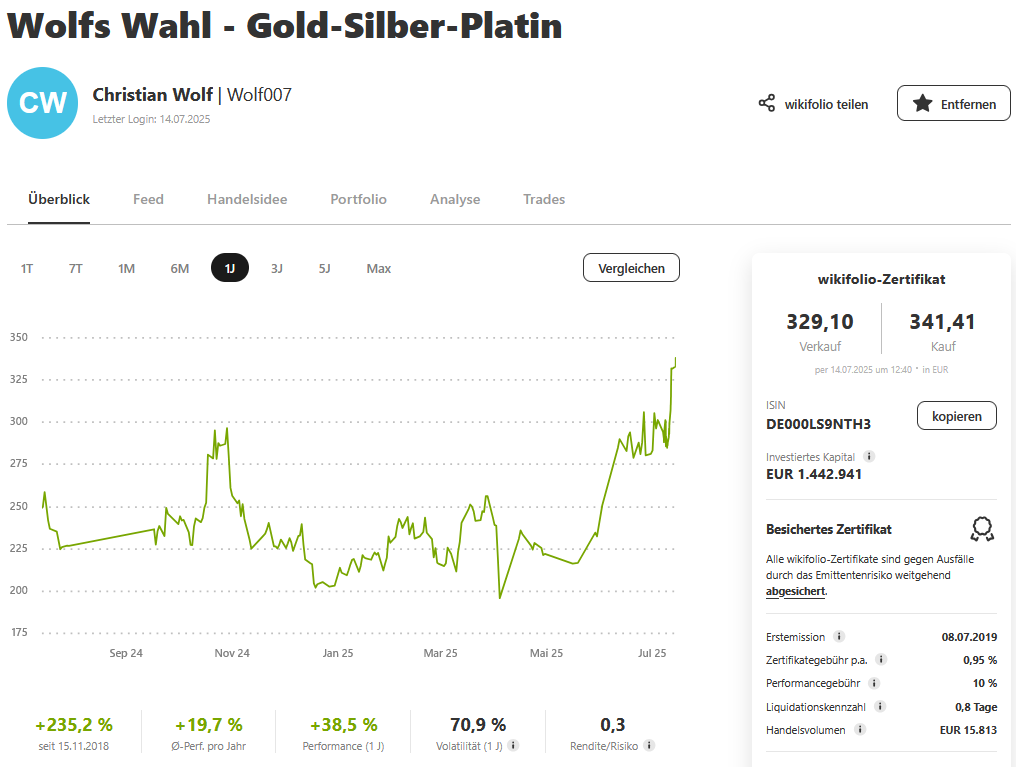Select the Max chart time range
This screenshot has width=1016, height=767.
(x=379, y=268)
